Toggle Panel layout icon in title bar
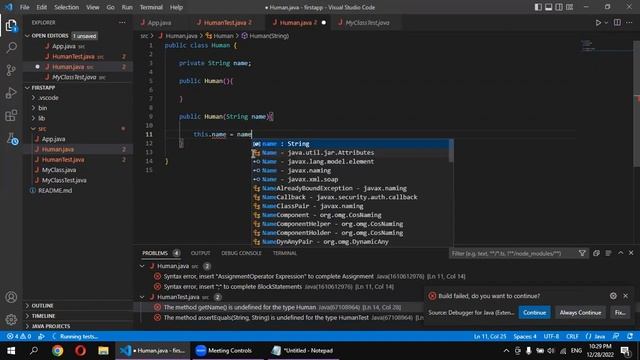Screen dimensions: 640x360 point(549,7)
